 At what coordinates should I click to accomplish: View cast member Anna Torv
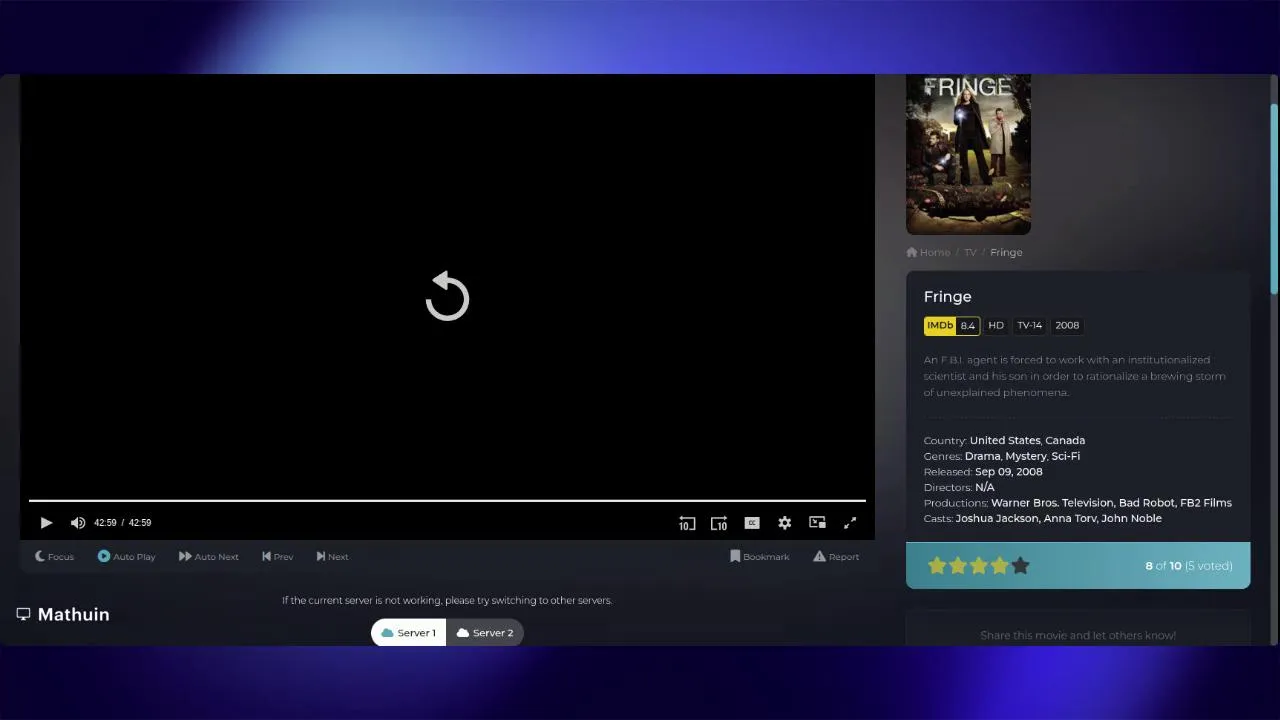(x=1069, y=519)
